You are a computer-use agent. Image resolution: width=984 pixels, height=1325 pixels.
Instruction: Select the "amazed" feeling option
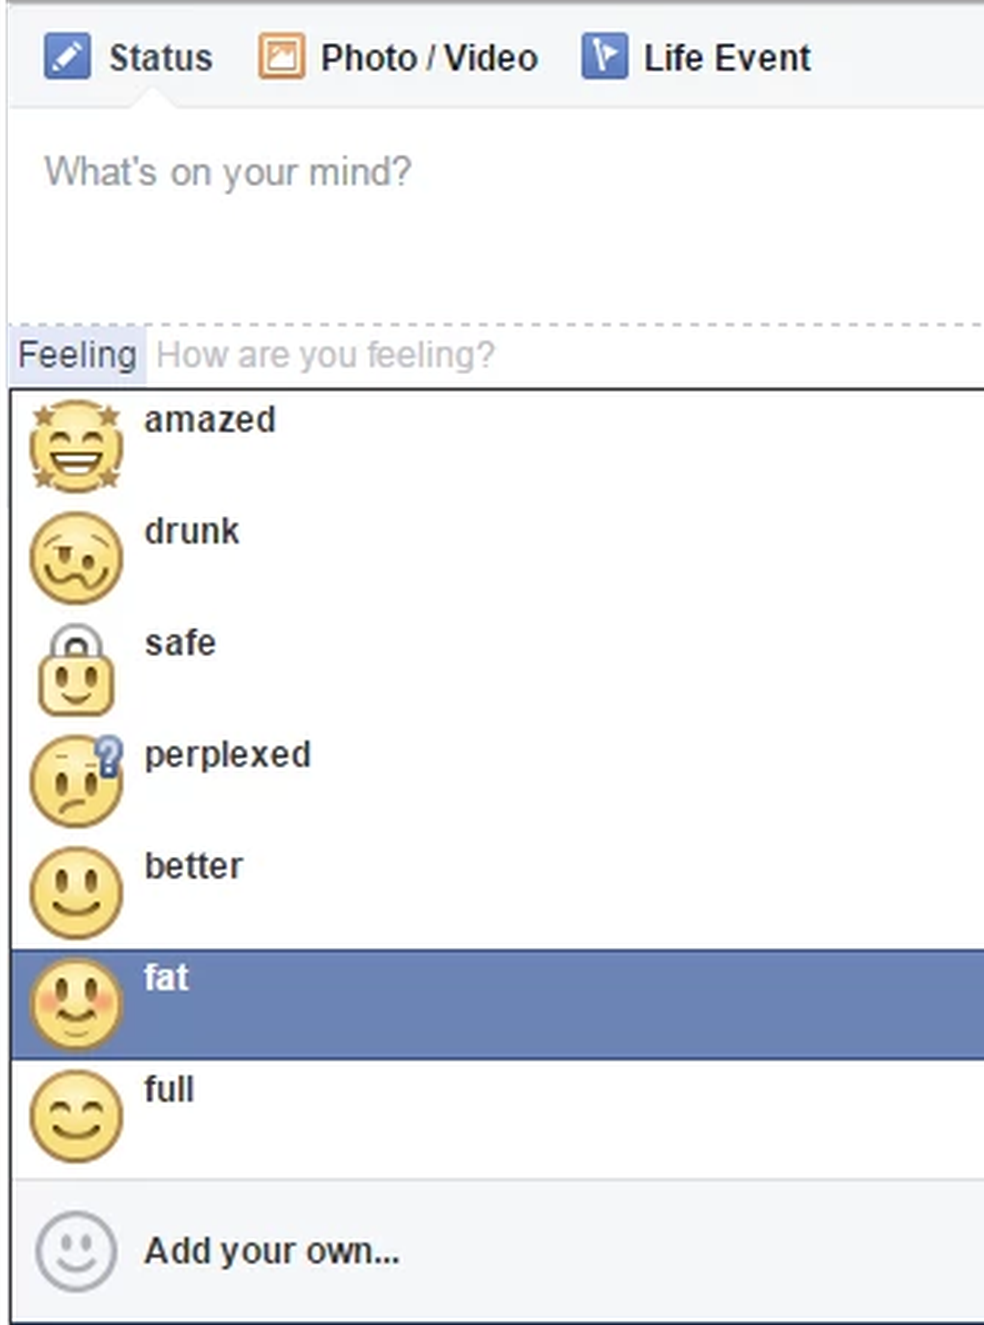tap(210, 420)
